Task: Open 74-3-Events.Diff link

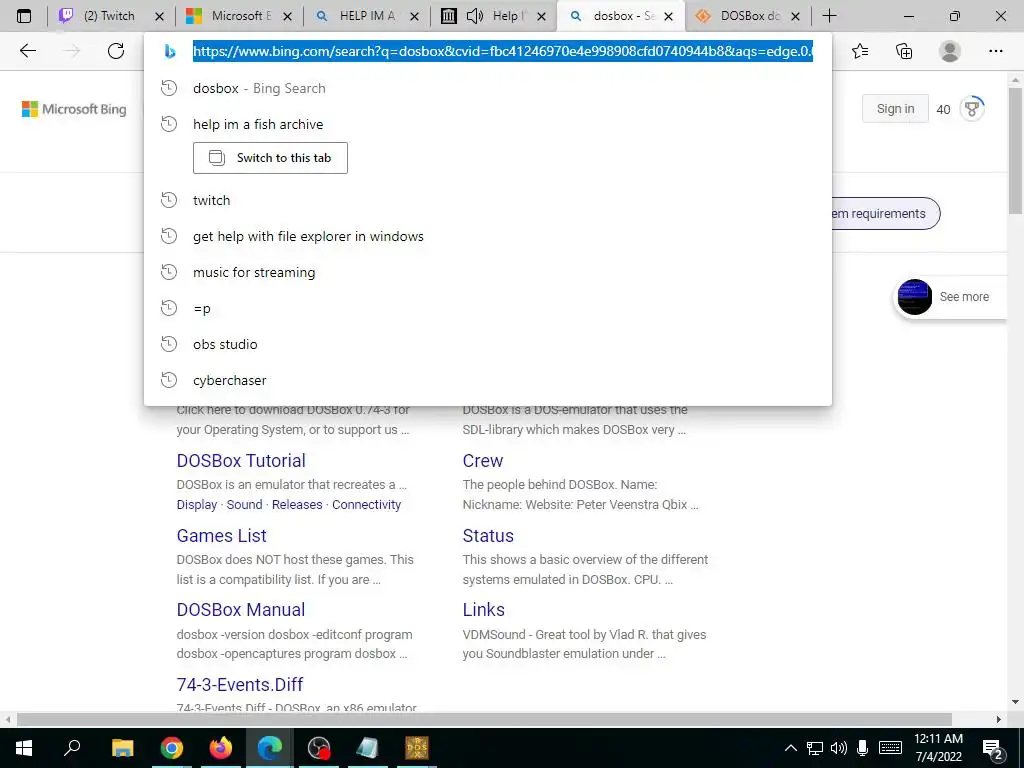Action: pos(240,684)
